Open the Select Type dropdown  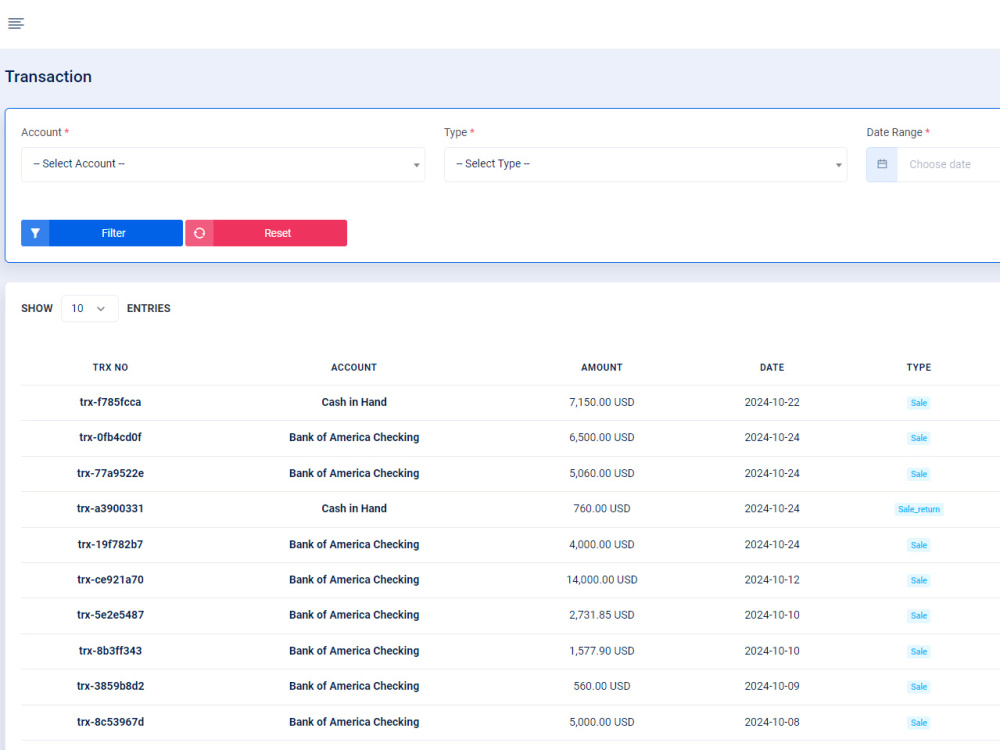click(x=645, y=165)
